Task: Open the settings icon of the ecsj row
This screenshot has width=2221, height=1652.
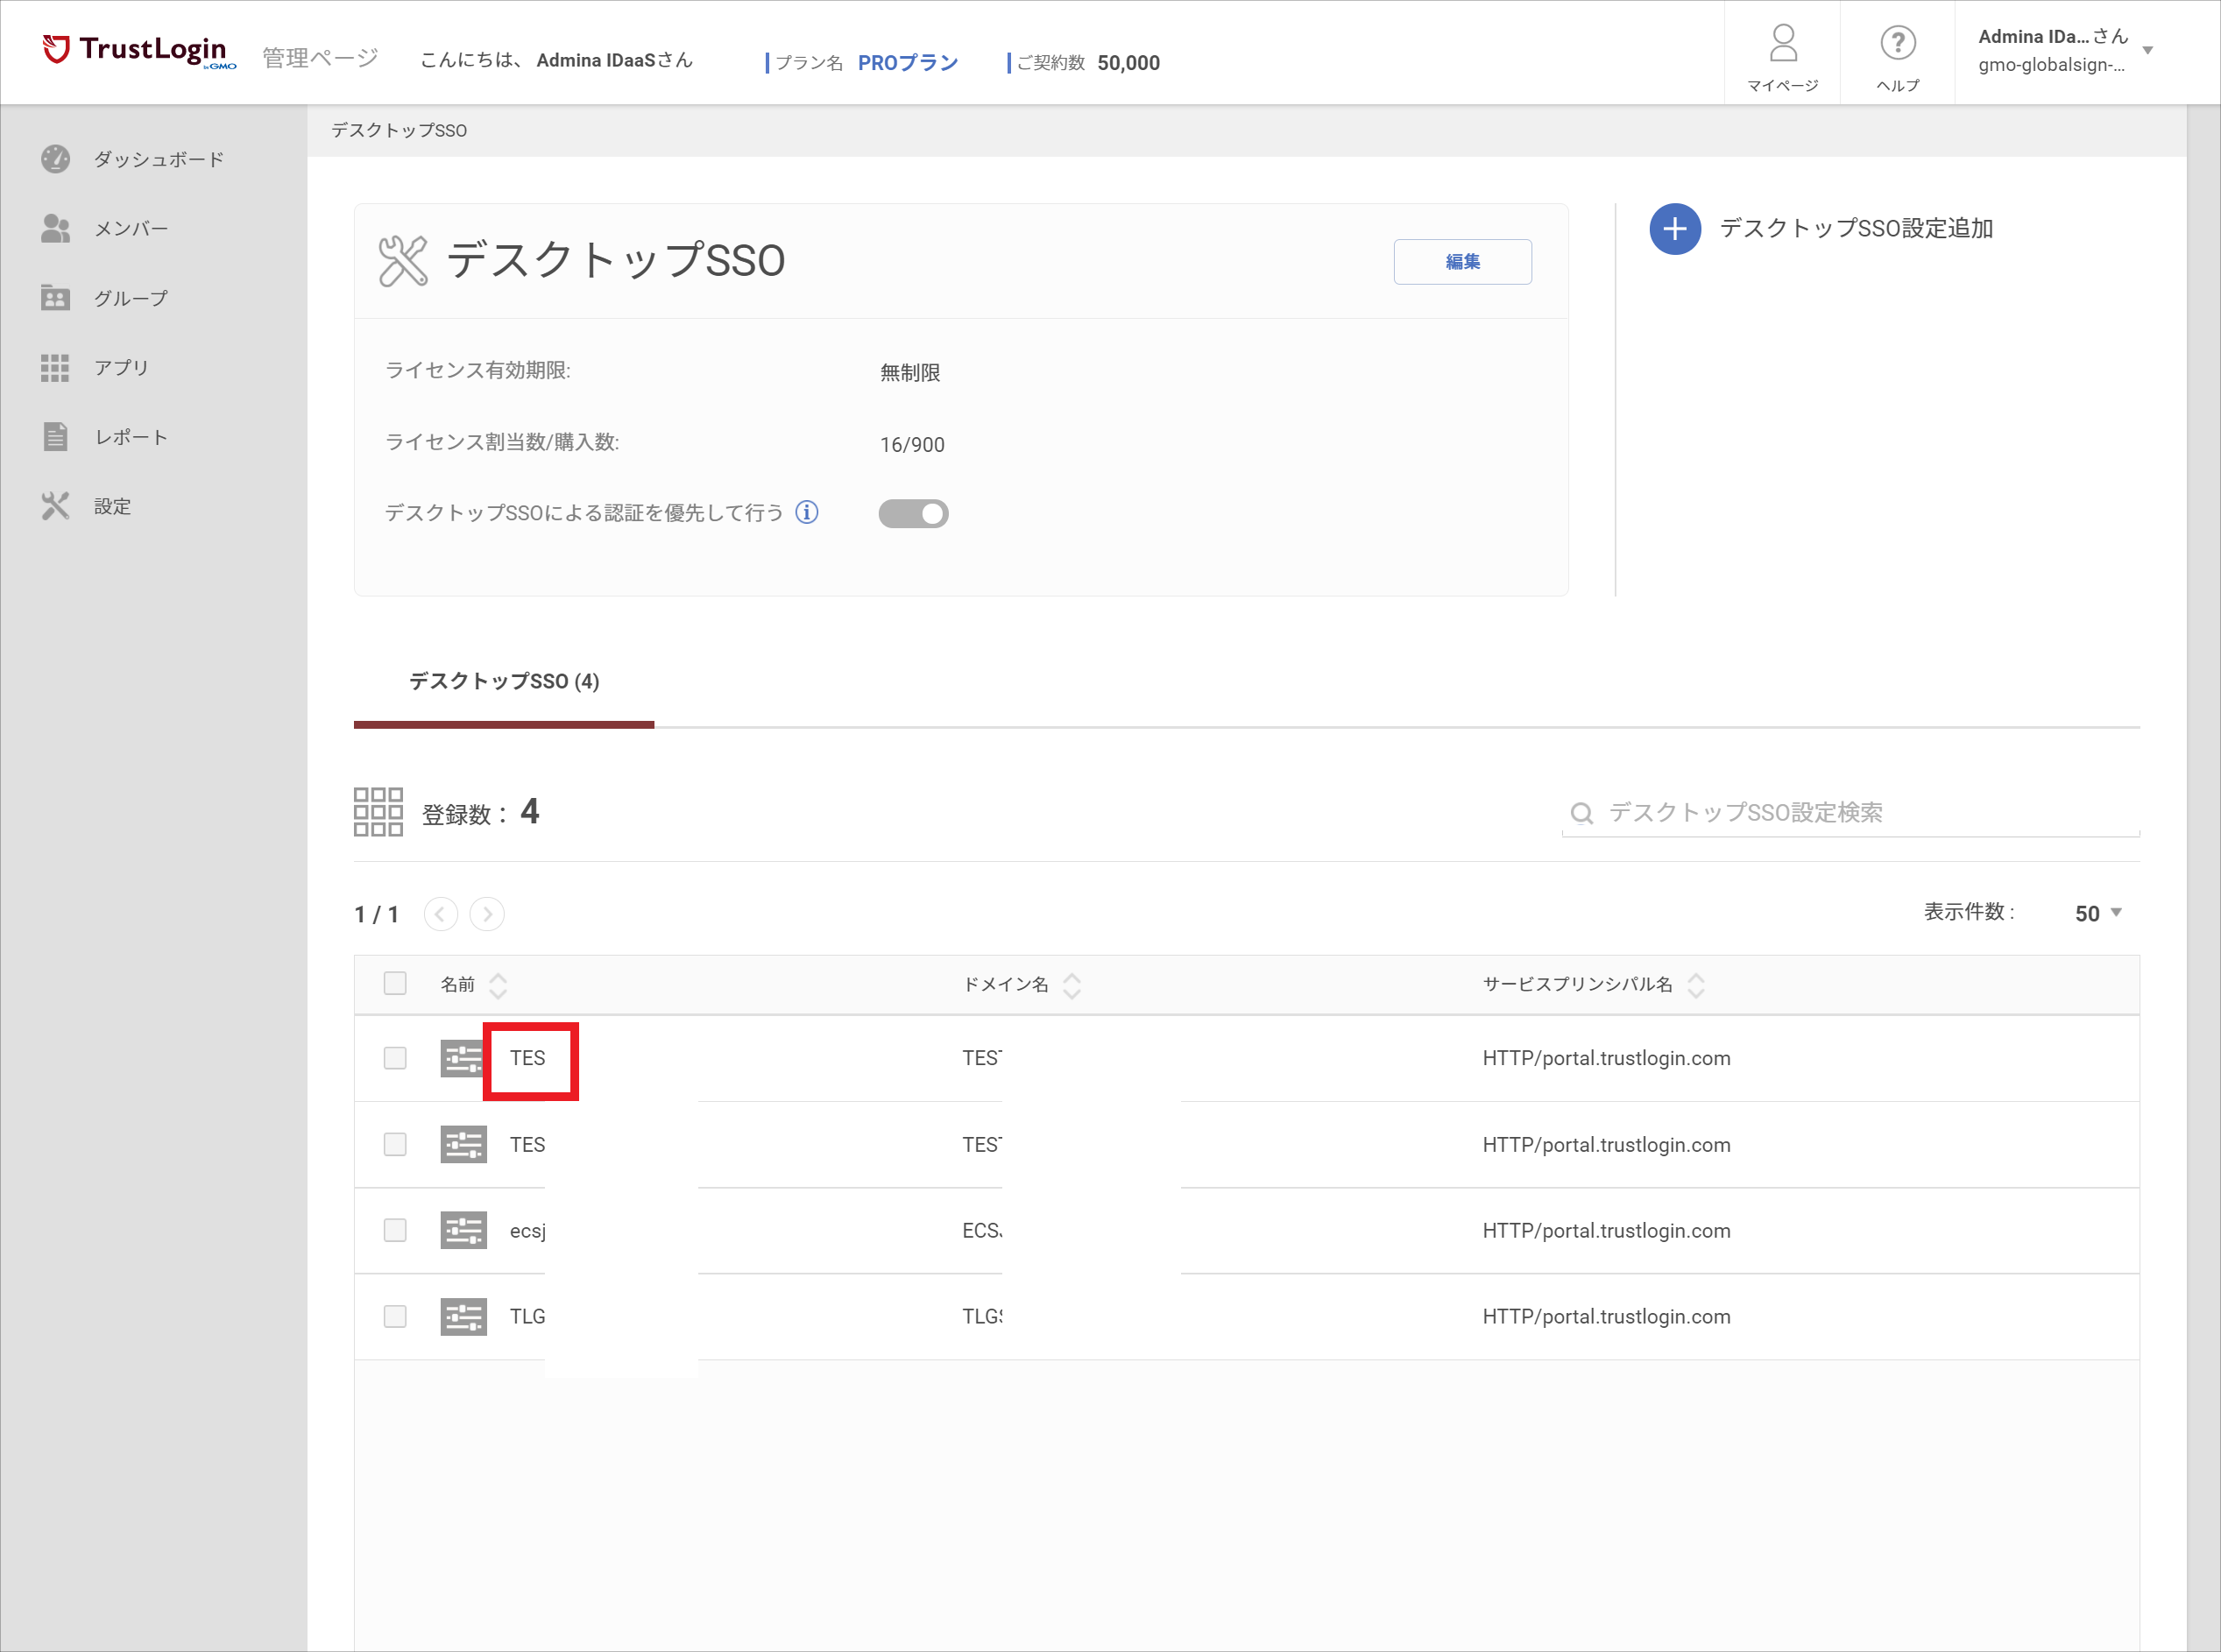Action: [463, 1230]
